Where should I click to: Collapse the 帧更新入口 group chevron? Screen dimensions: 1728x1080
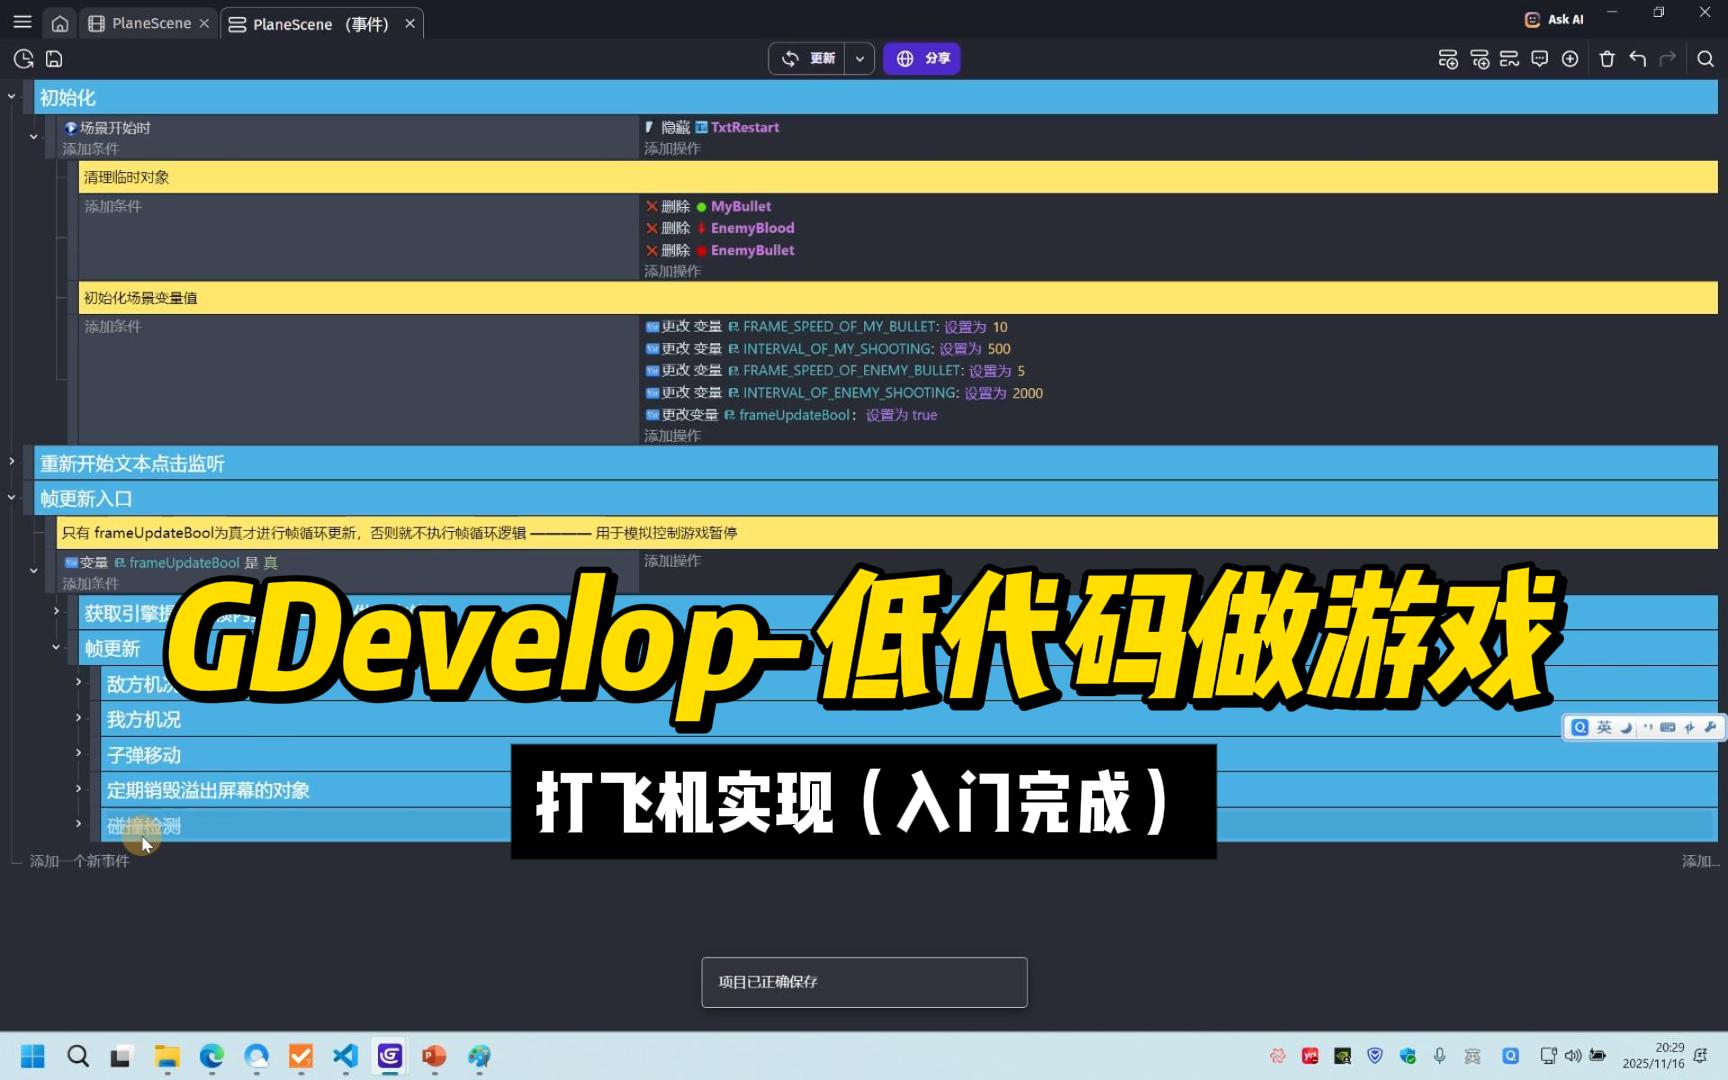pyautogui.click(x=12, y=497)
